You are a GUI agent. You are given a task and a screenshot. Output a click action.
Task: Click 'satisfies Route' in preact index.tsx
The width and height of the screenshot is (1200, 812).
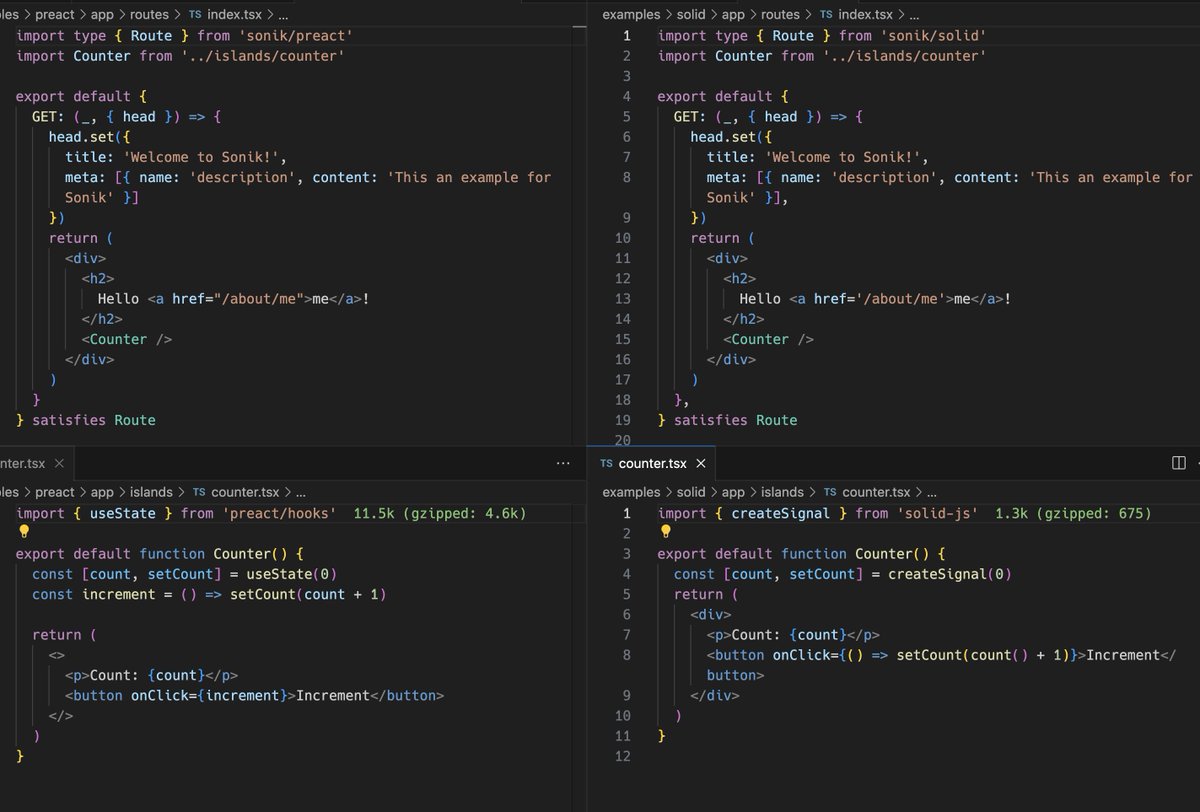(x=94, y=420)
